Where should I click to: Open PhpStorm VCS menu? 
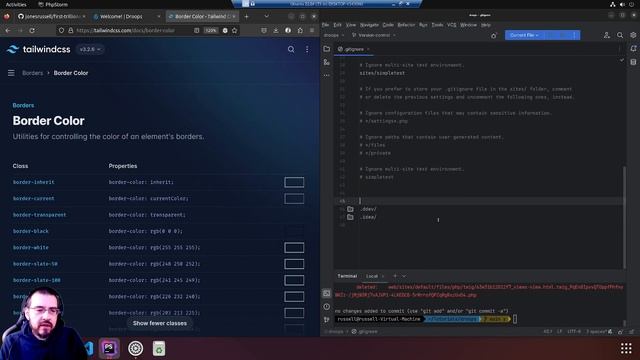[451, 25]
